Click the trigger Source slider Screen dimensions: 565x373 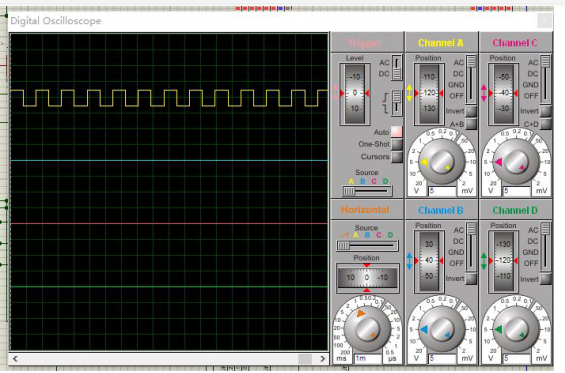367,191
